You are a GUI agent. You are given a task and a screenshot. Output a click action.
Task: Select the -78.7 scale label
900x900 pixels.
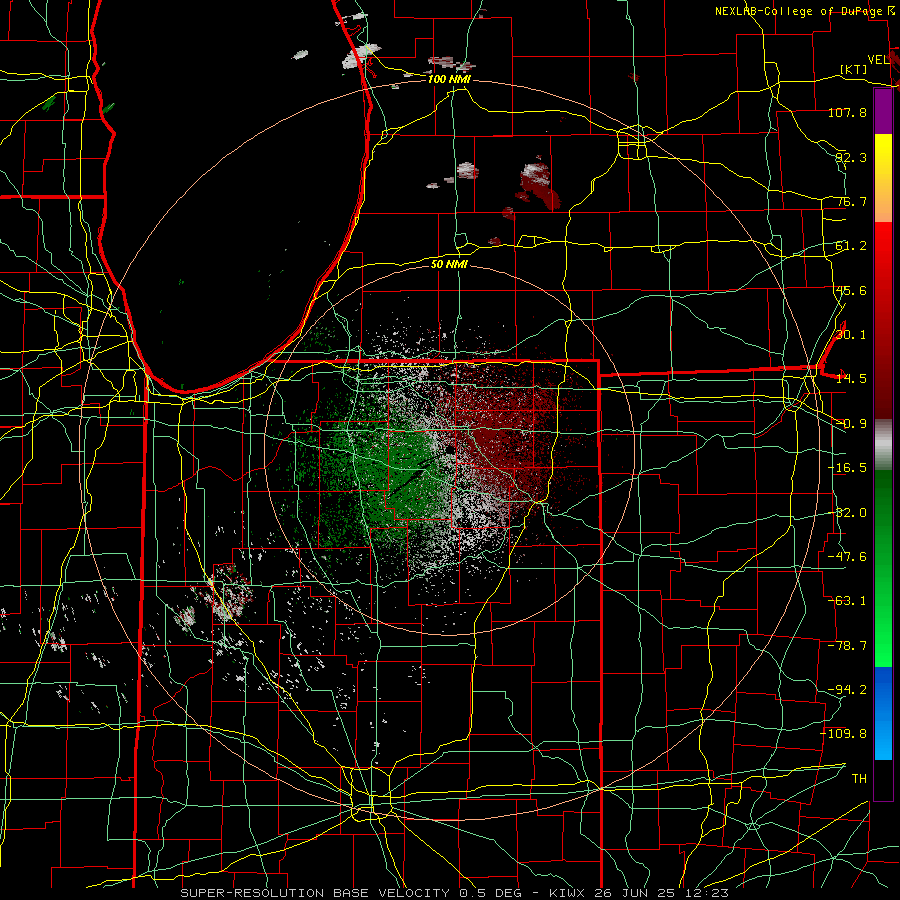(x=847, y=646)
